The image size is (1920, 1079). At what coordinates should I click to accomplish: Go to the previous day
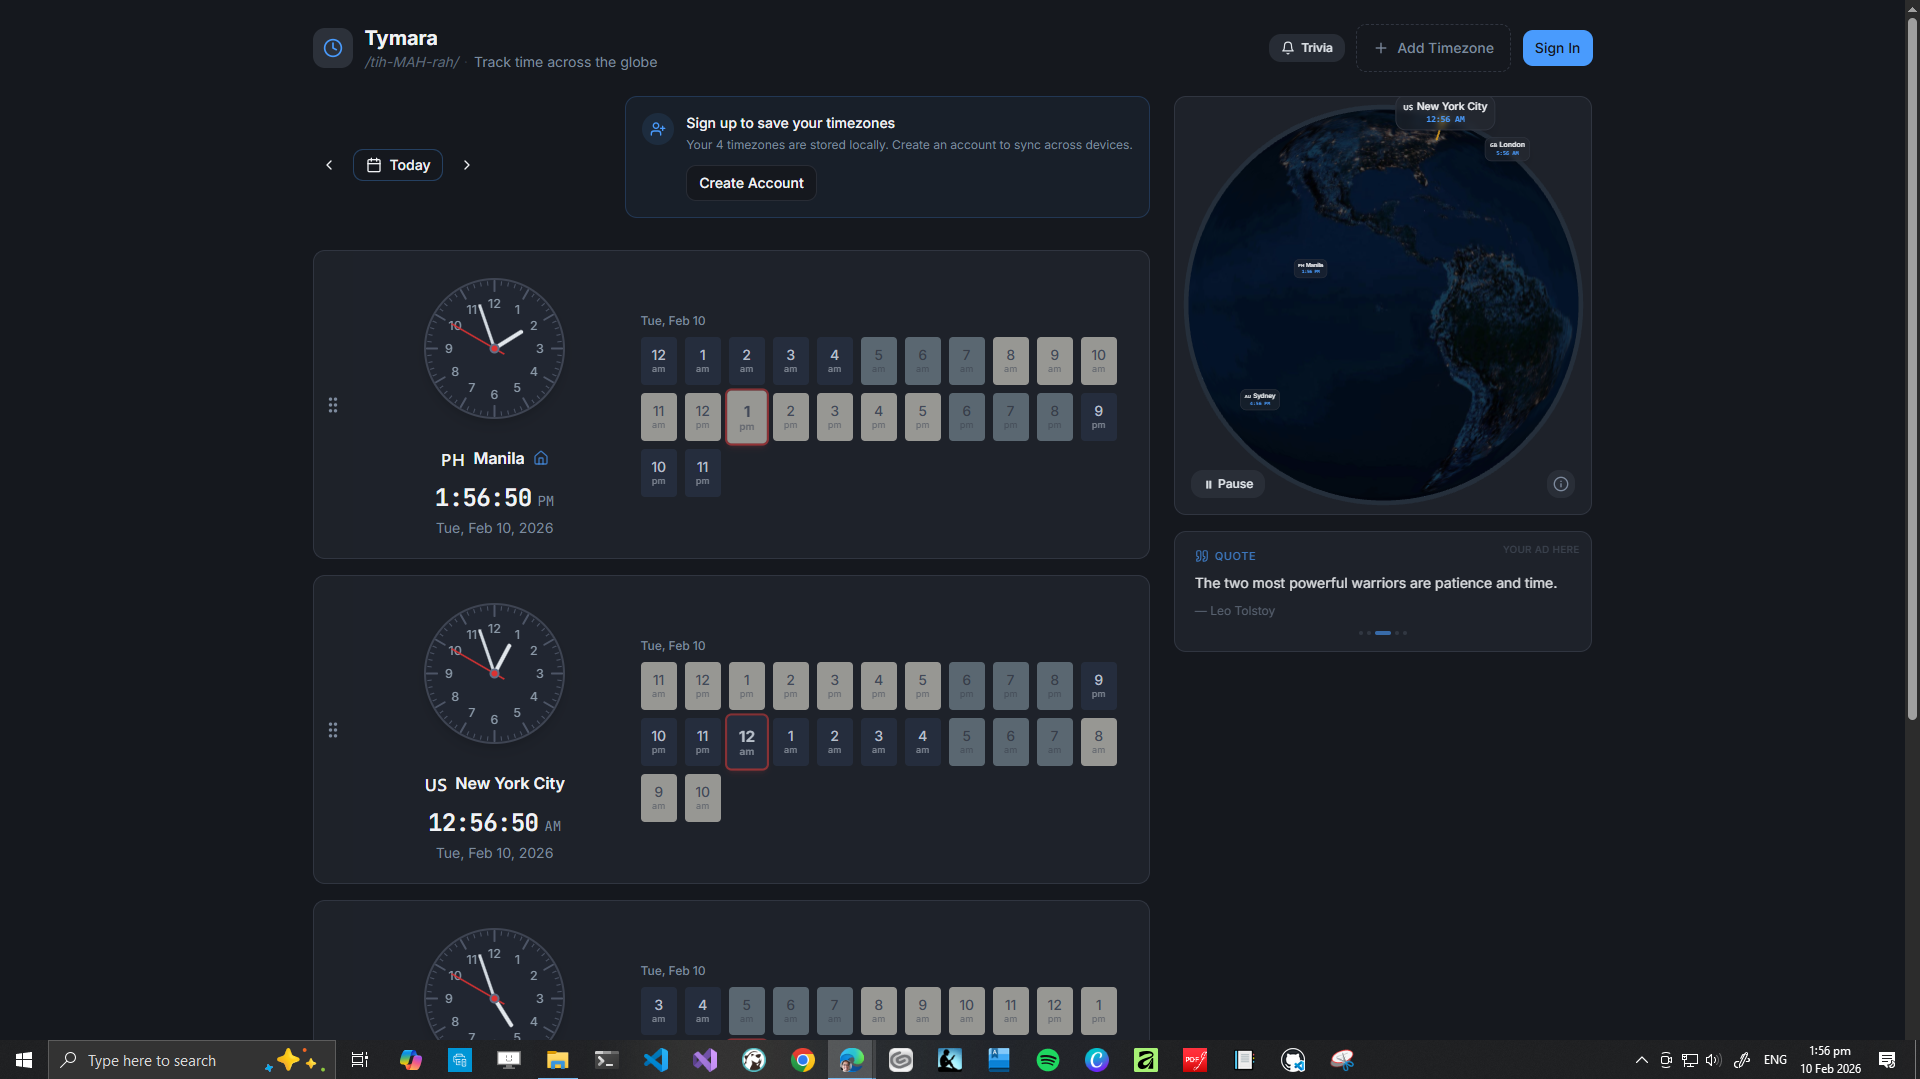[329, 165]
